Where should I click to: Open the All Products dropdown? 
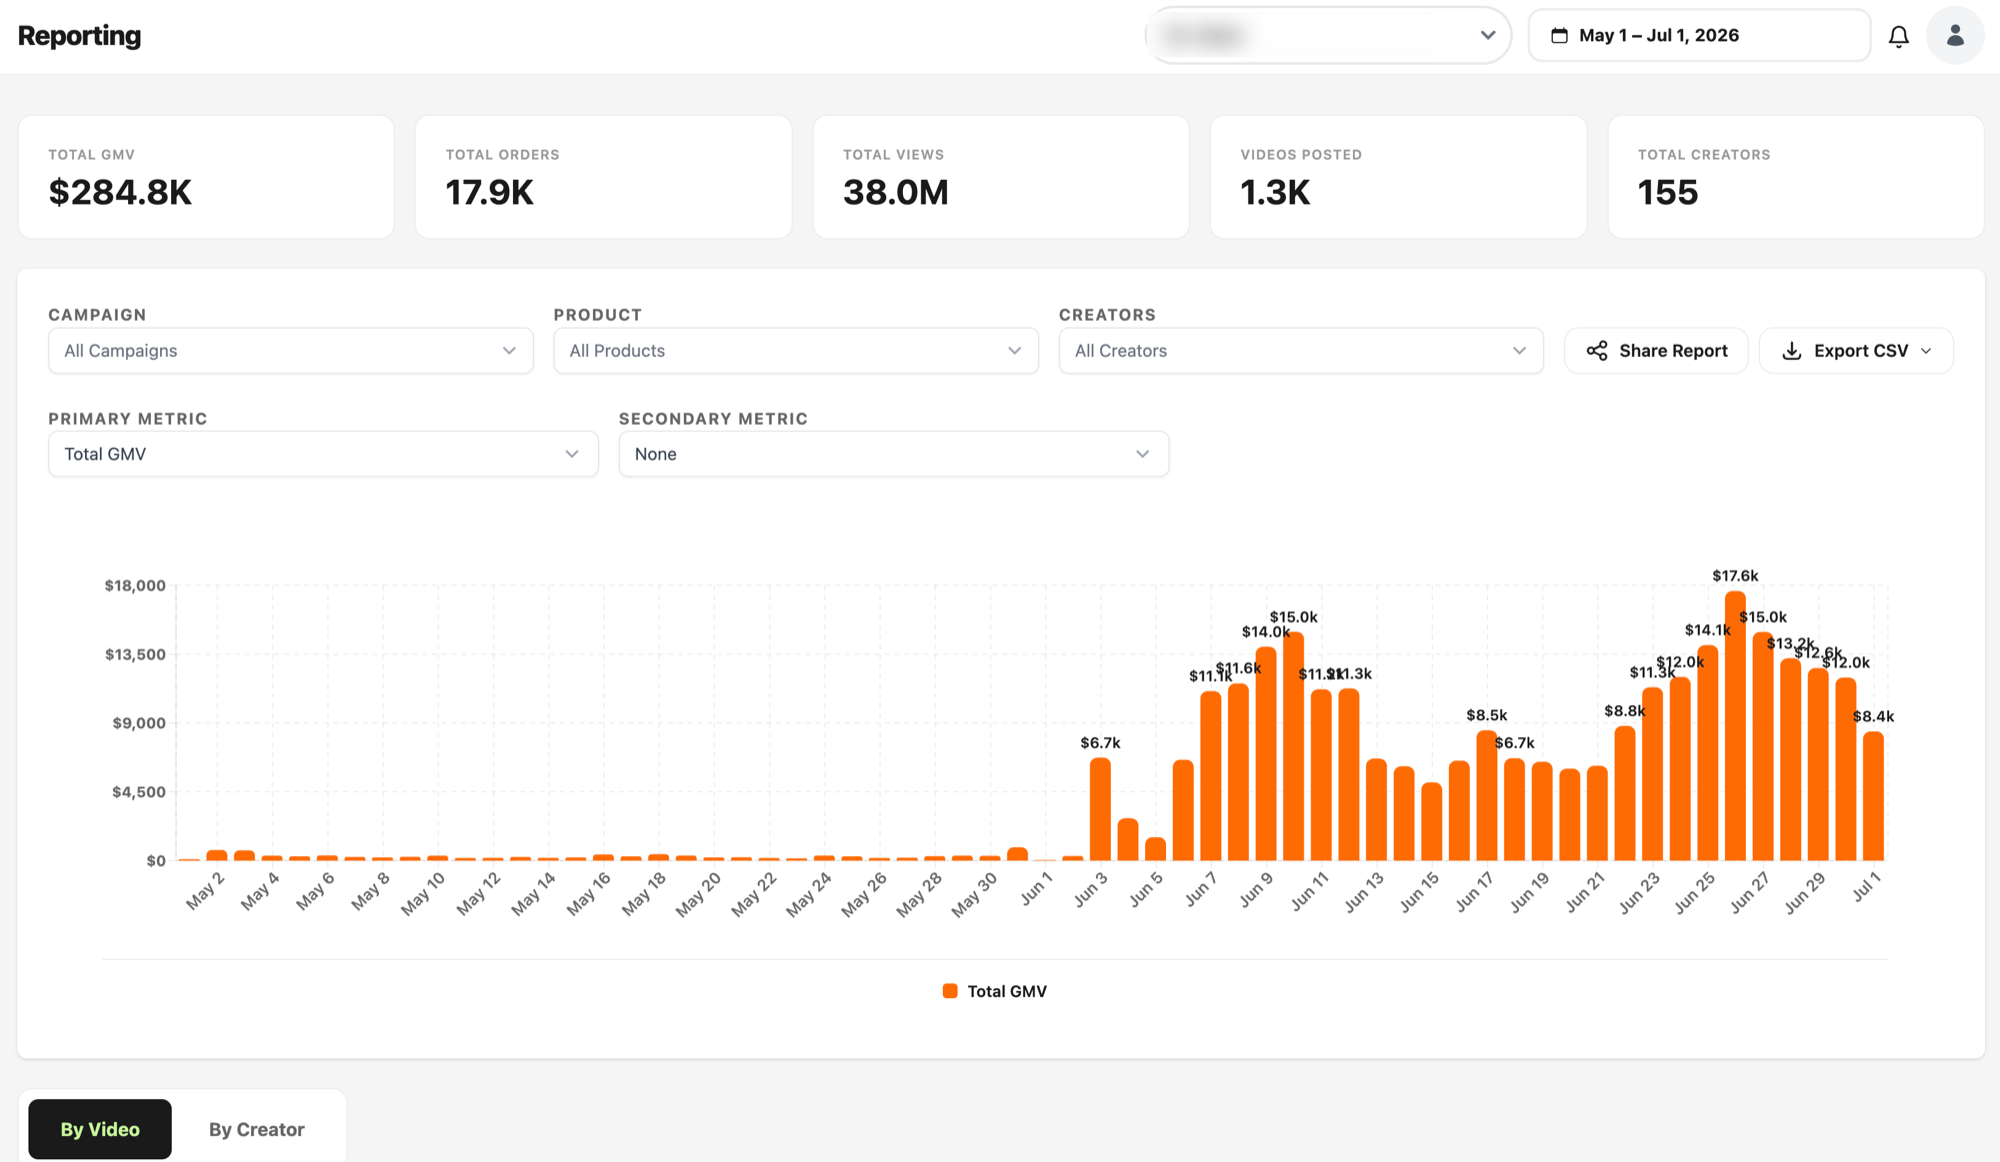click(796, 351)
